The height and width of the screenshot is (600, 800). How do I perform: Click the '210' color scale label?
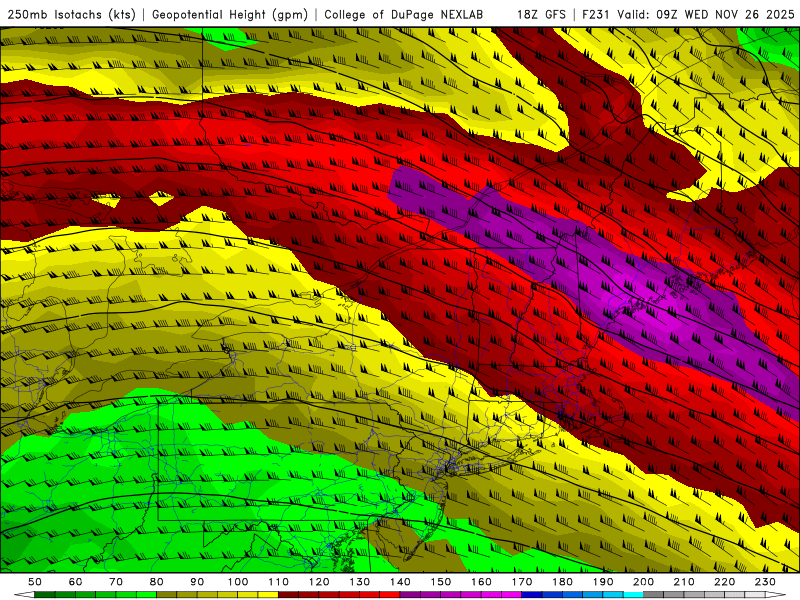tap(684, 582)
